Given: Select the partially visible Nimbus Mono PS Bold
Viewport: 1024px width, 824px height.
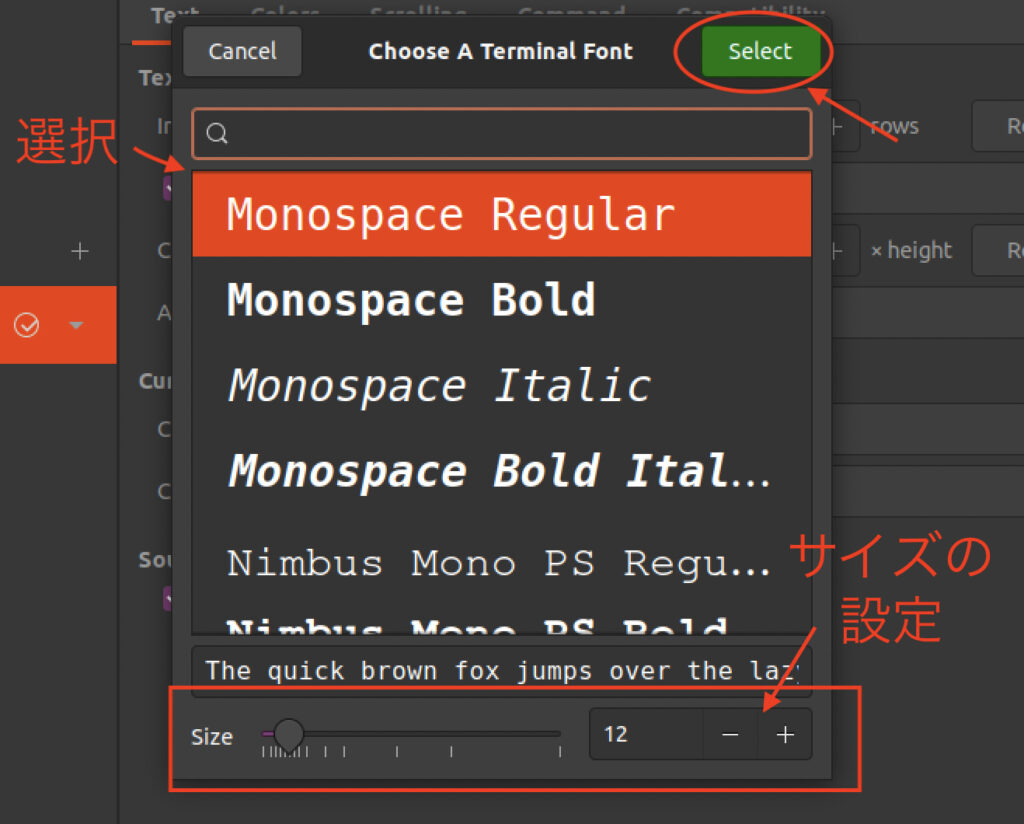Looking at the screenshot, I should [501, 626].
